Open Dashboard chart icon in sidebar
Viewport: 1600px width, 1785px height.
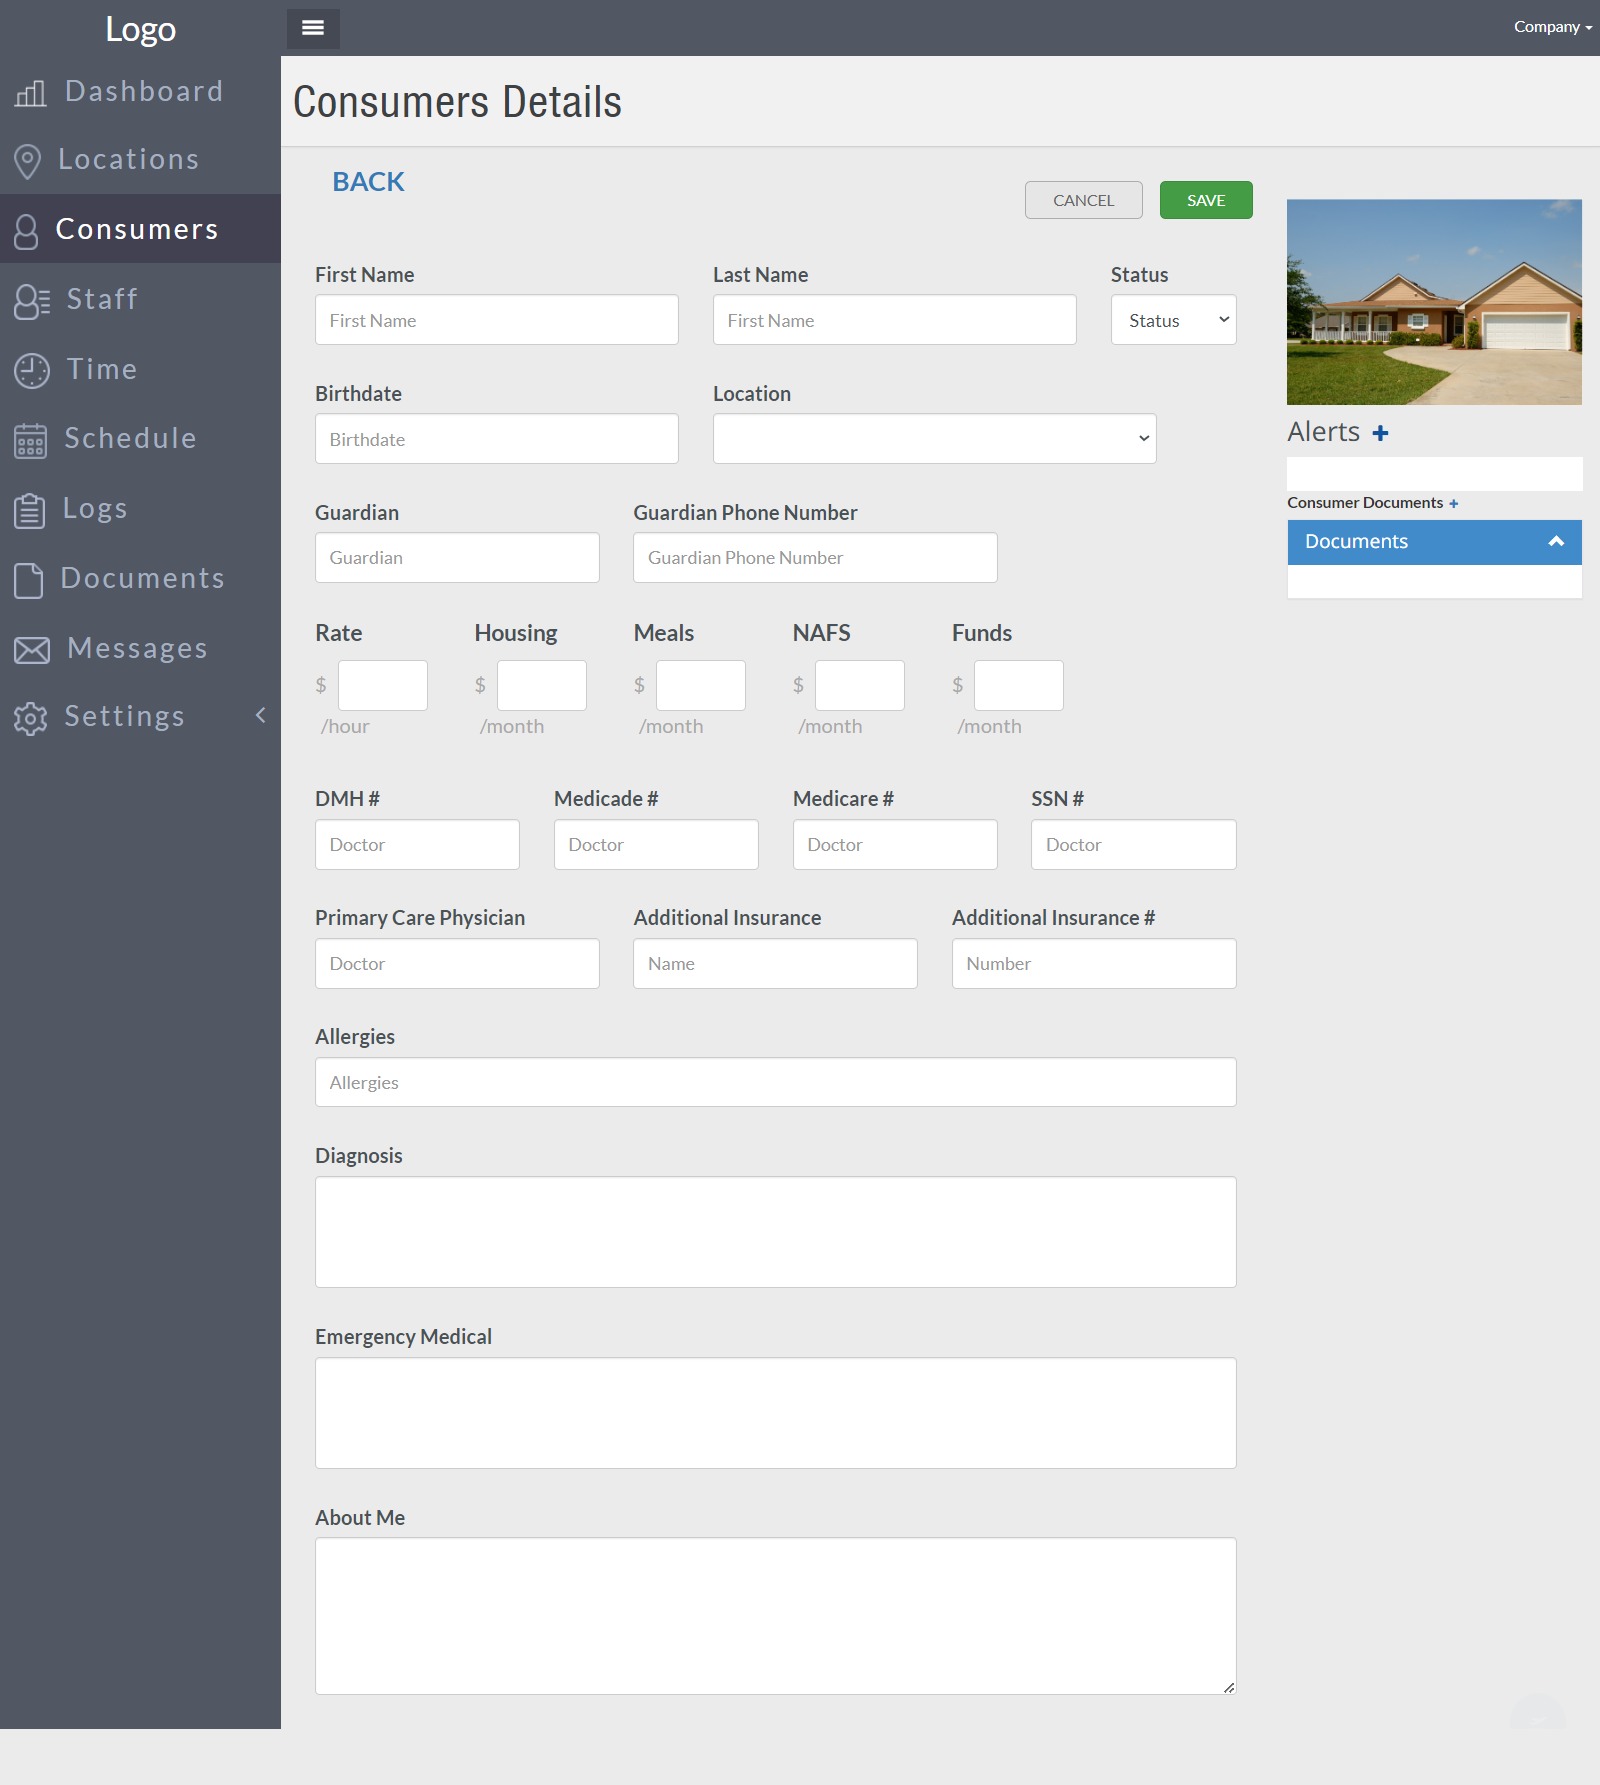(x=31, y=93)
